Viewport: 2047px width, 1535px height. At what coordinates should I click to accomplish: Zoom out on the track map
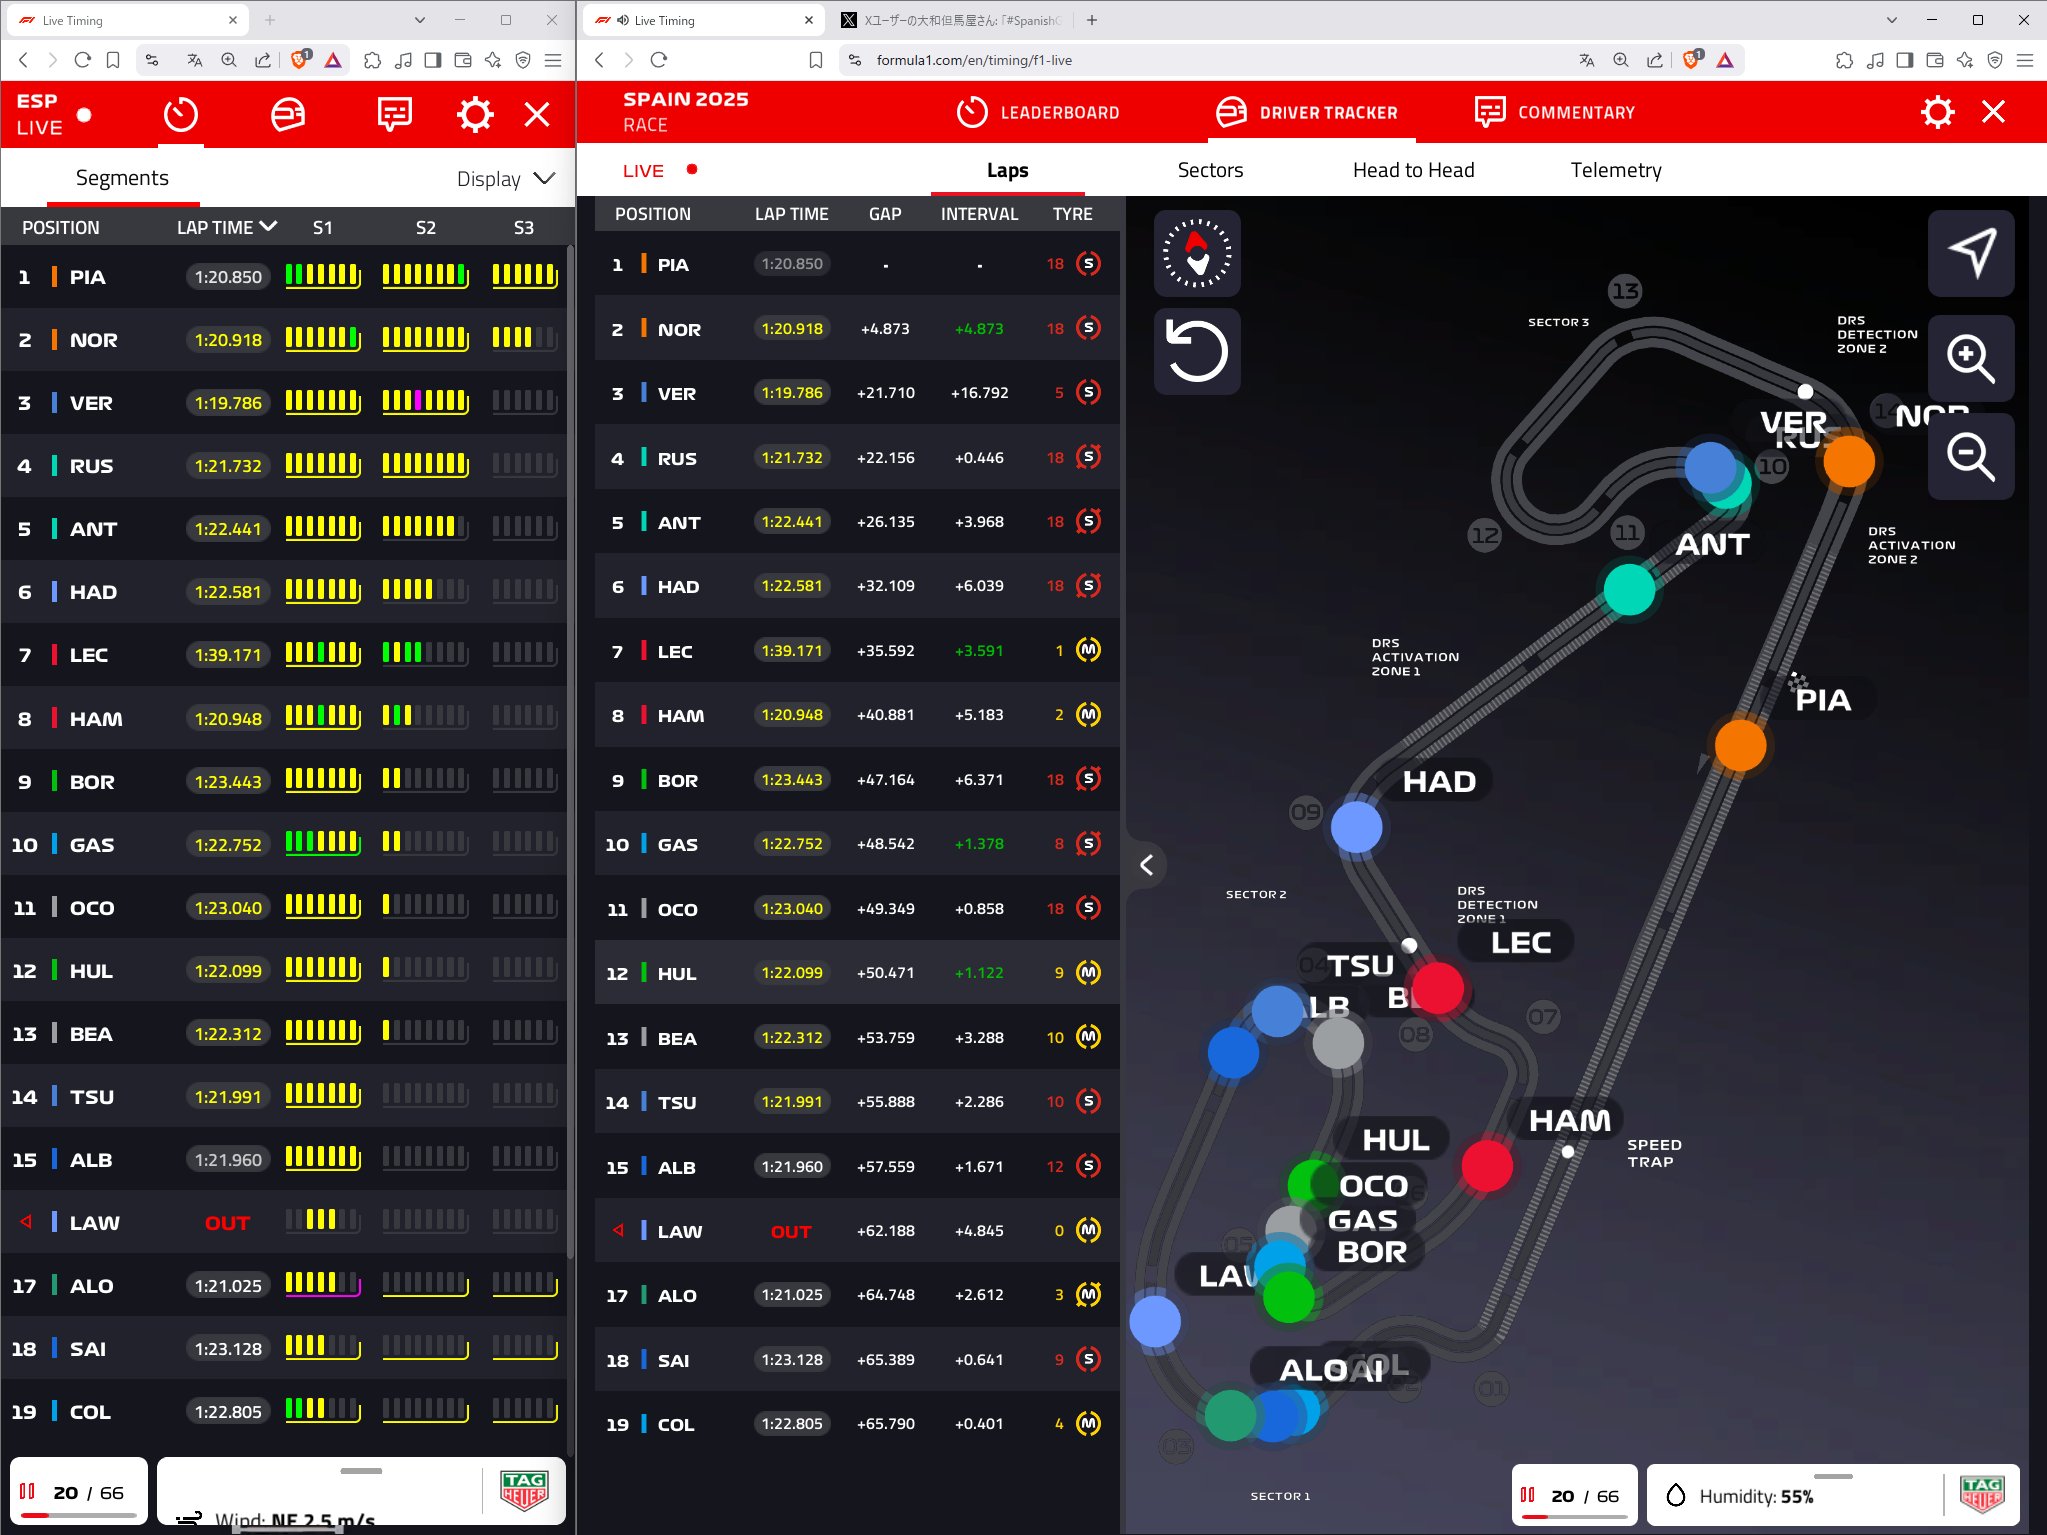(x=1971, y=456)
